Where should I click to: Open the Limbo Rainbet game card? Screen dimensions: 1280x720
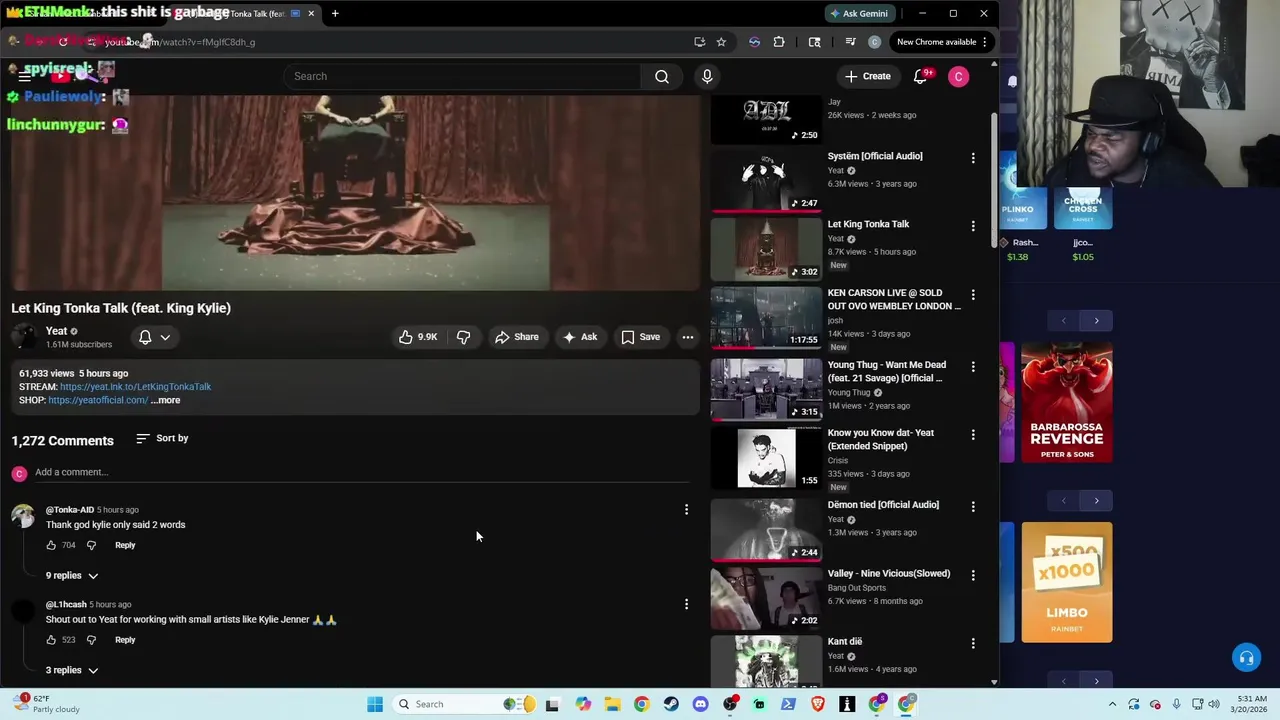coord(1066,582)
